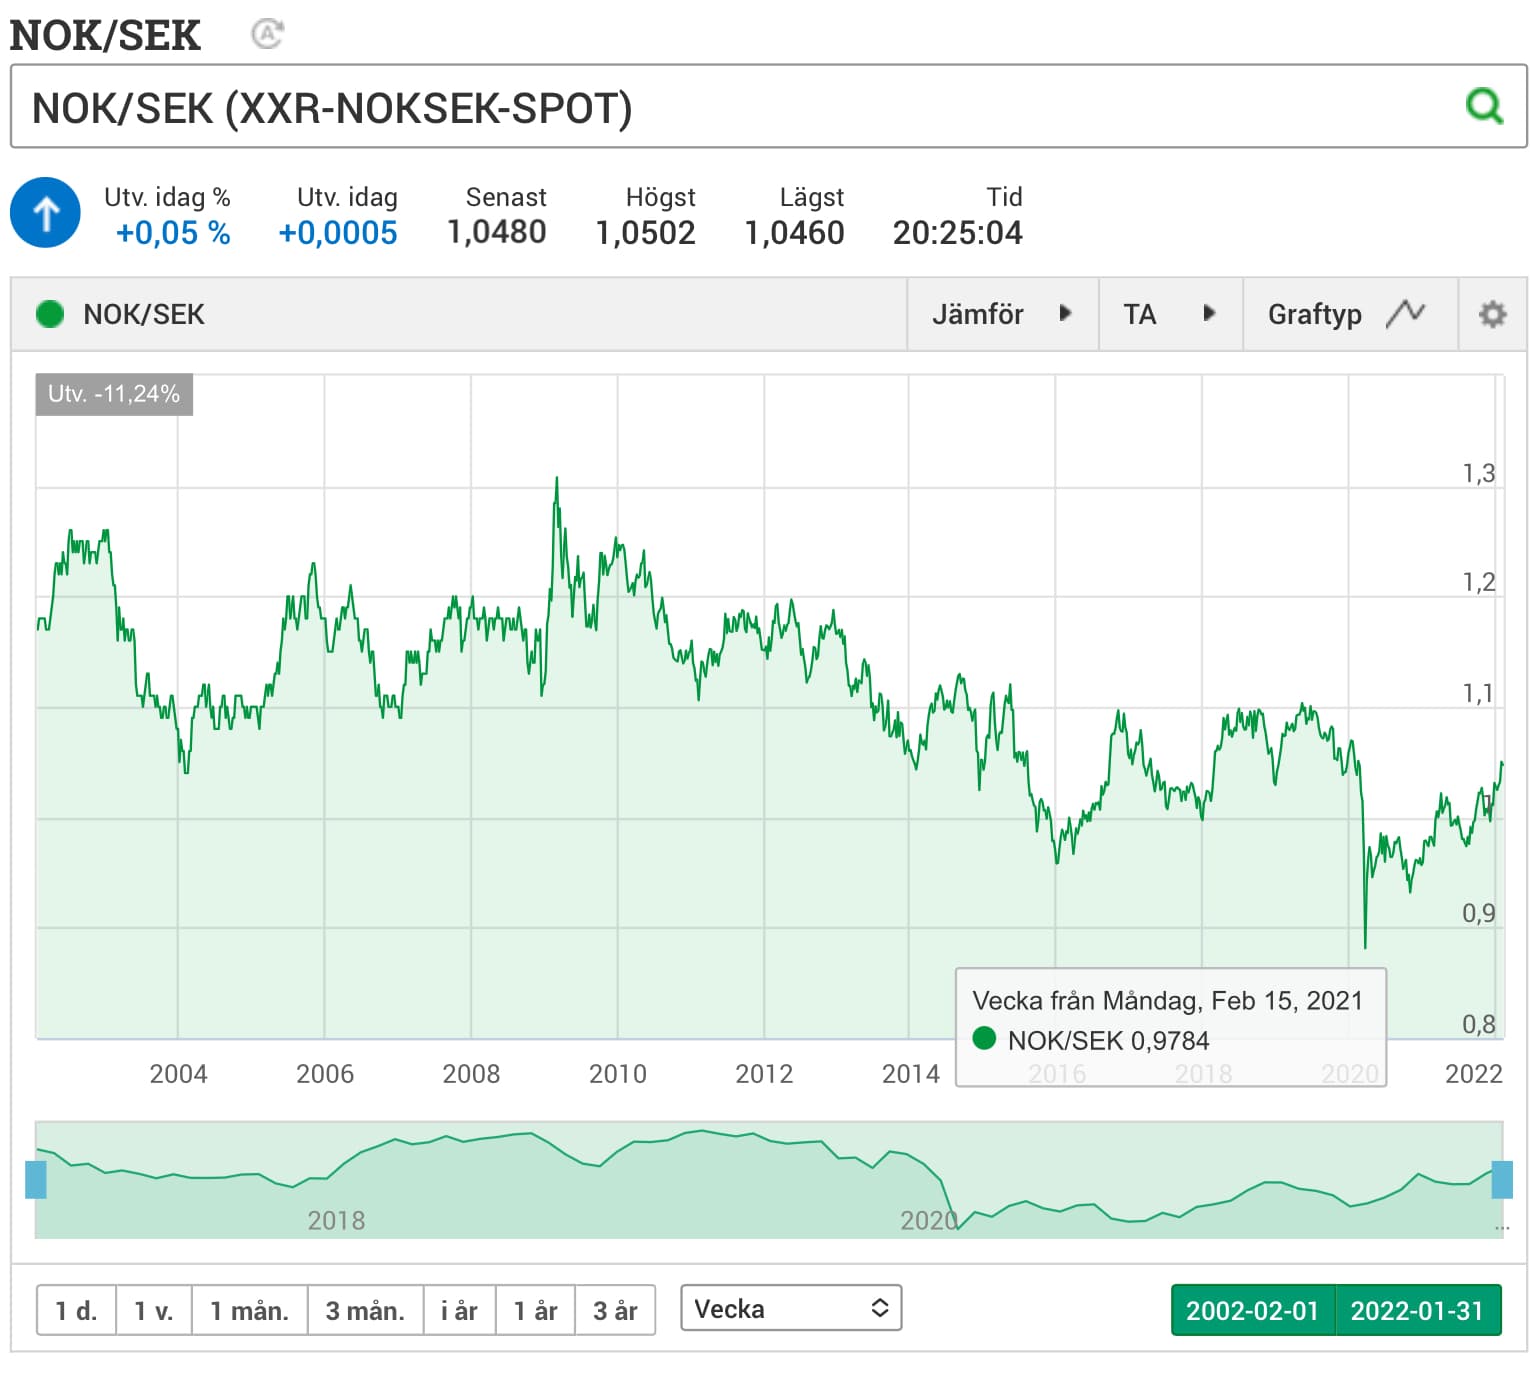Click the blue up-arrow trend icon

[45, 213]
